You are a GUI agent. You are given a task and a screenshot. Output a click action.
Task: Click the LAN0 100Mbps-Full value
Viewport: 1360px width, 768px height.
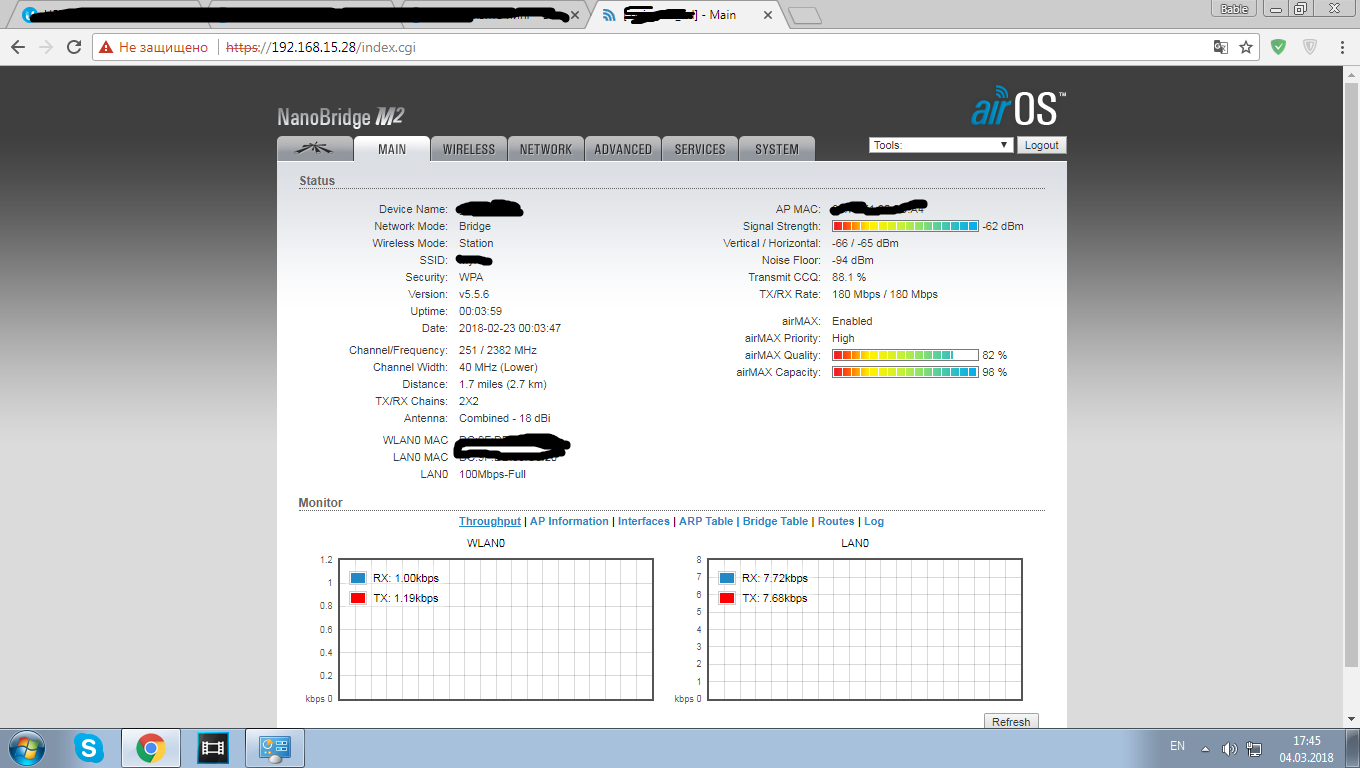coord(492,474)
